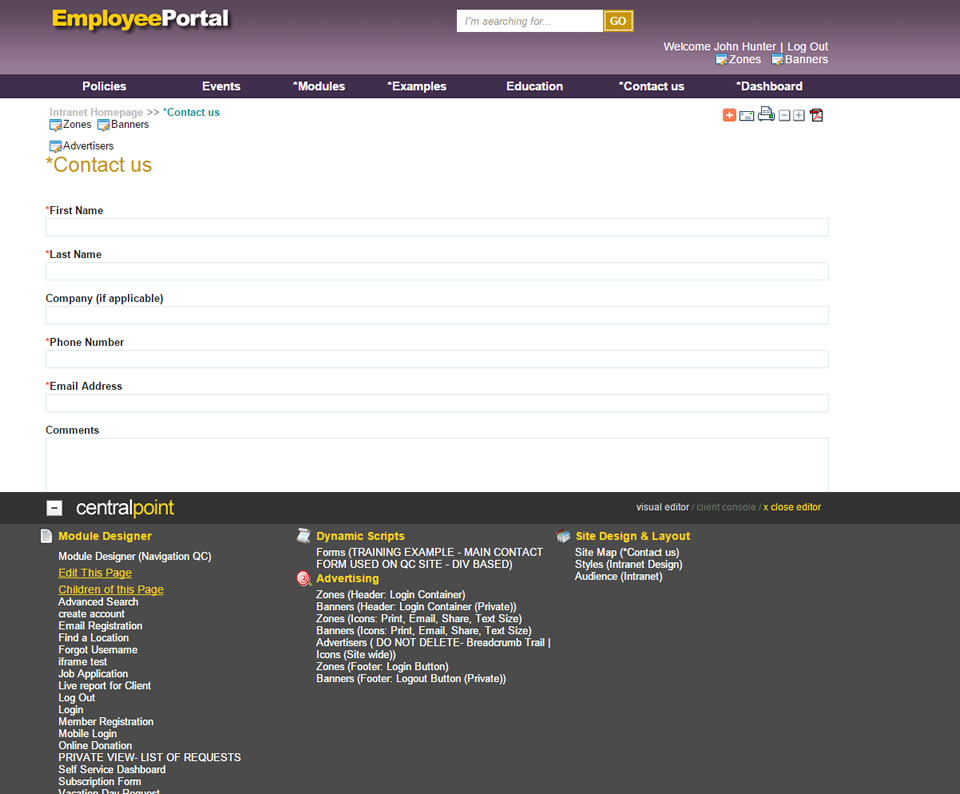The height and width of the screenshot is (794, 960).
Task: Click the Log Out link in the header
Action: pyautogui.click(x=807, y=47)
